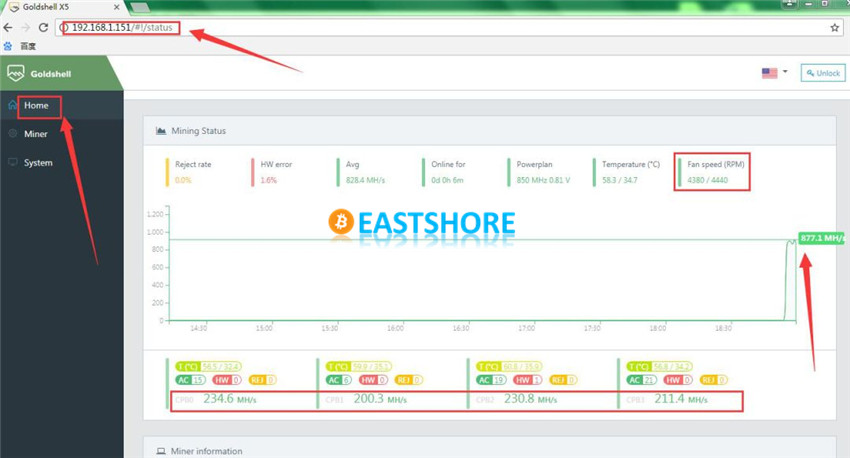The height and width of the screenshot is (458, 850).
Task: Click the T(°C) 59.9 / 35.1 badge
Action: point(358,367)
